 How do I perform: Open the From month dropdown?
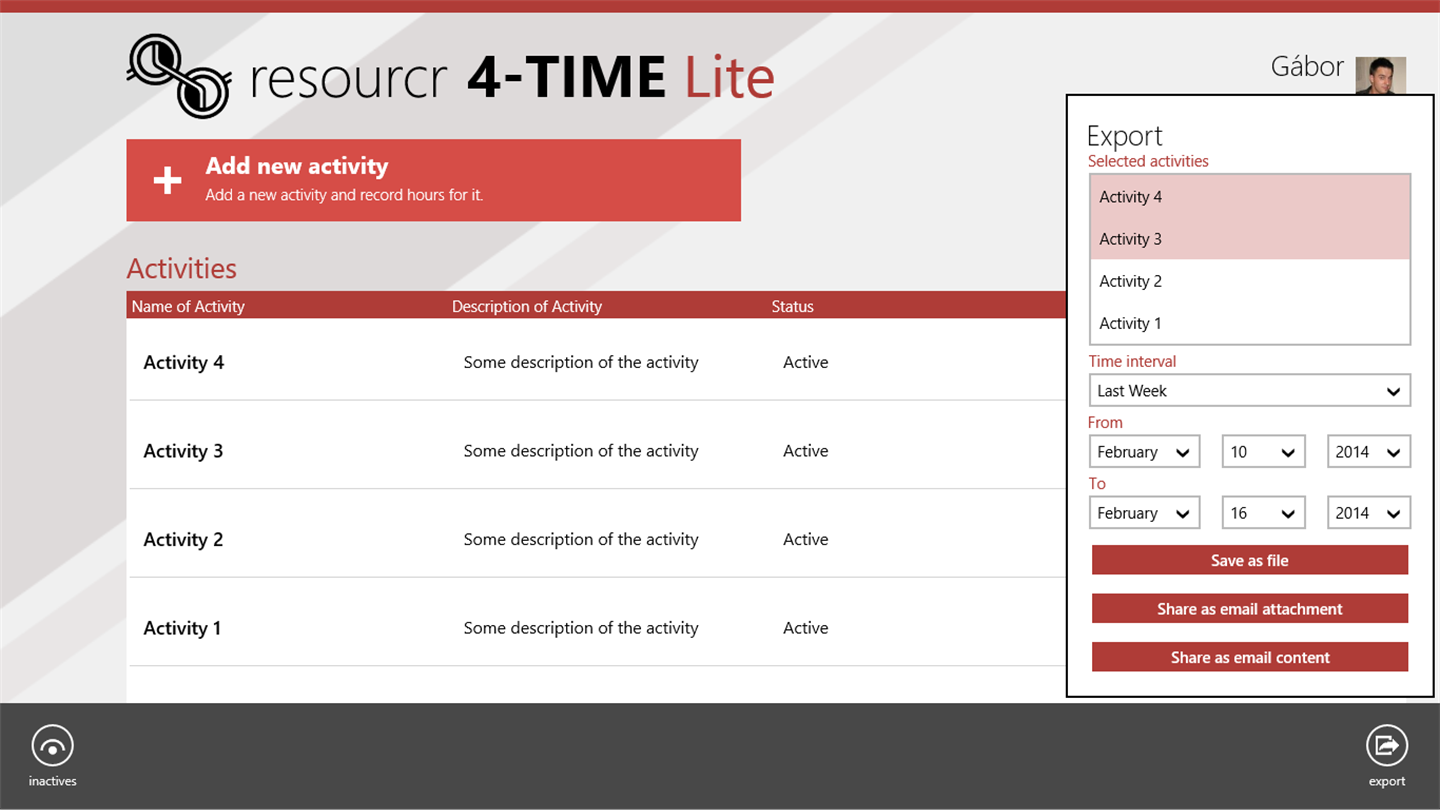1144,452
